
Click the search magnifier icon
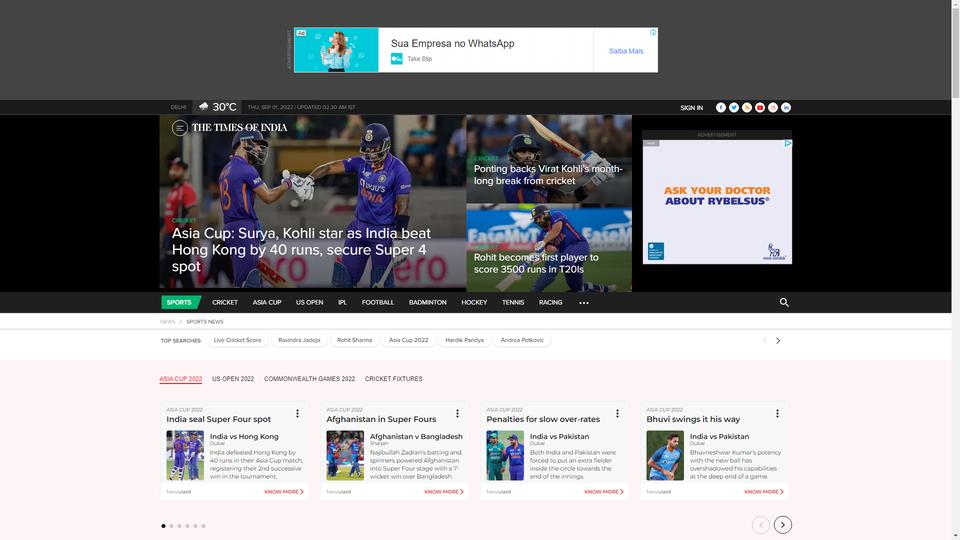coord(784,302)
